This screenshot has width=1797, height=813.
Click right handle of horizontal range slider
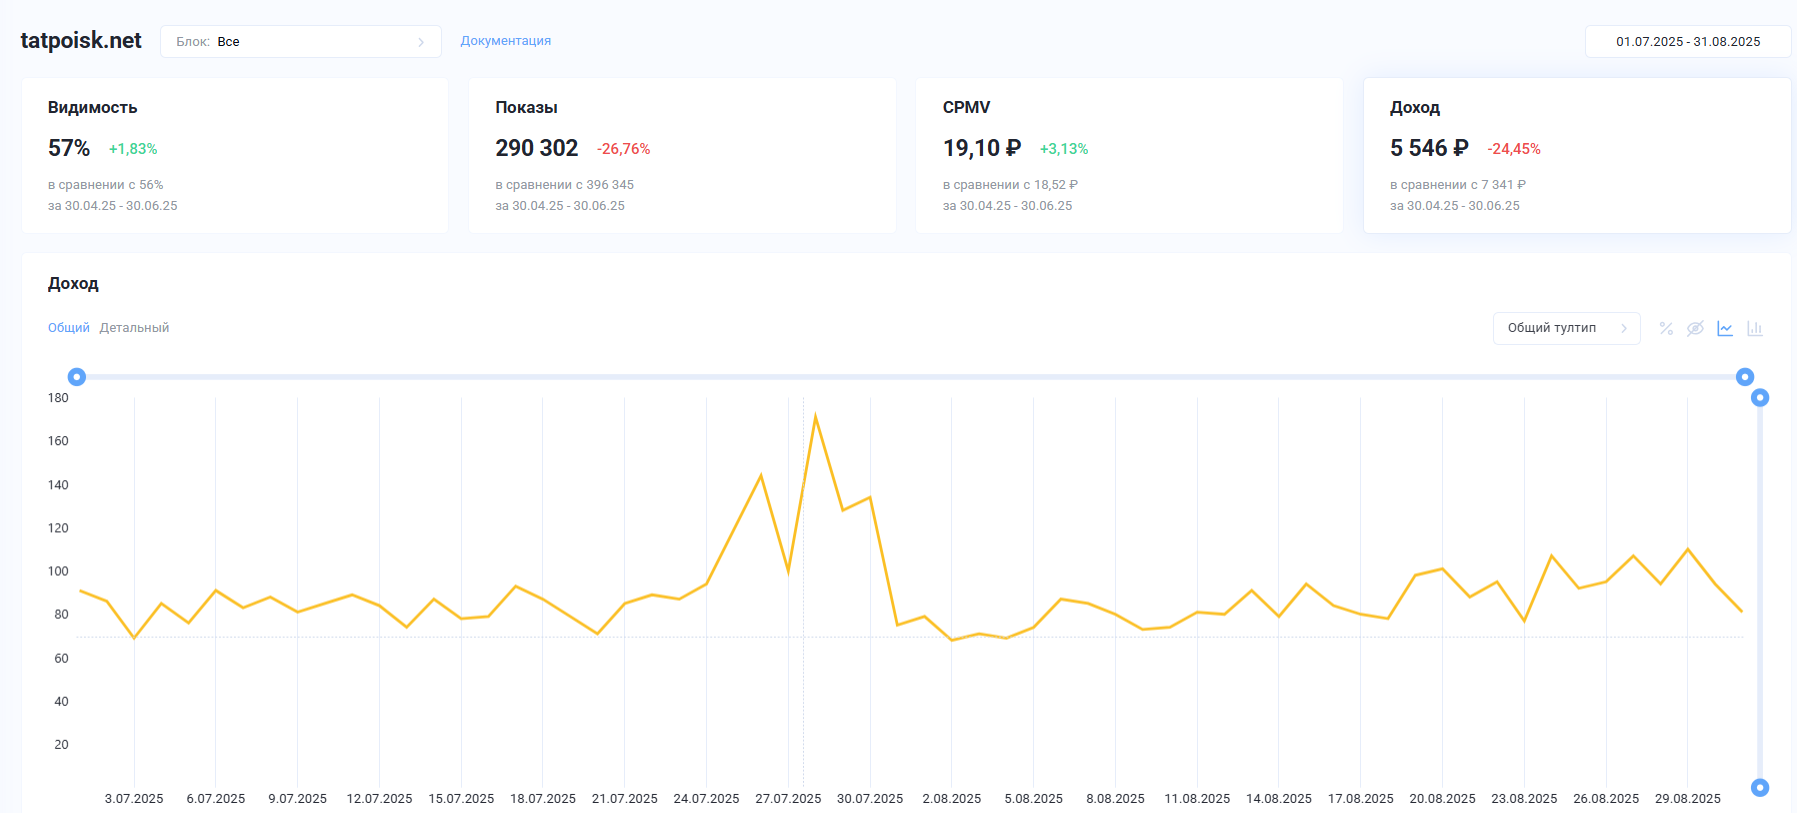(x=1745, y=377)
